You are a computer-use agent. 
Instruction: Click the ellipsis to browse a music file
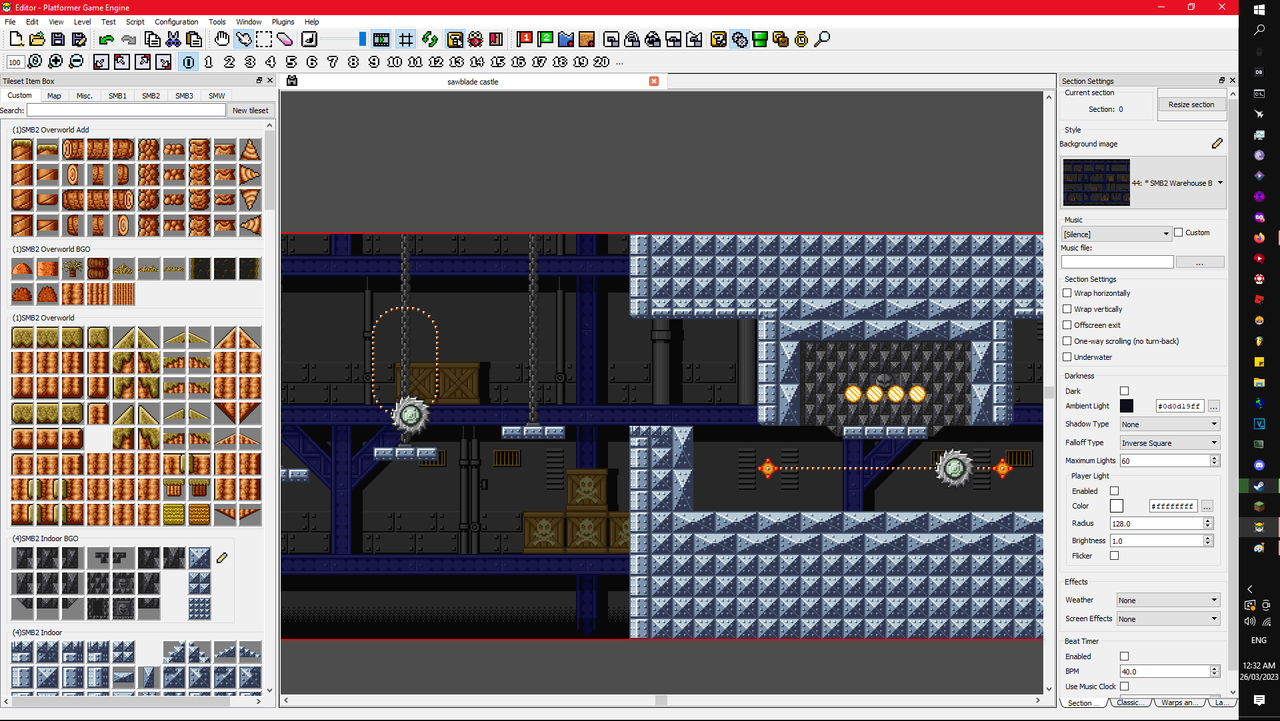click(x=1199, y=261)
